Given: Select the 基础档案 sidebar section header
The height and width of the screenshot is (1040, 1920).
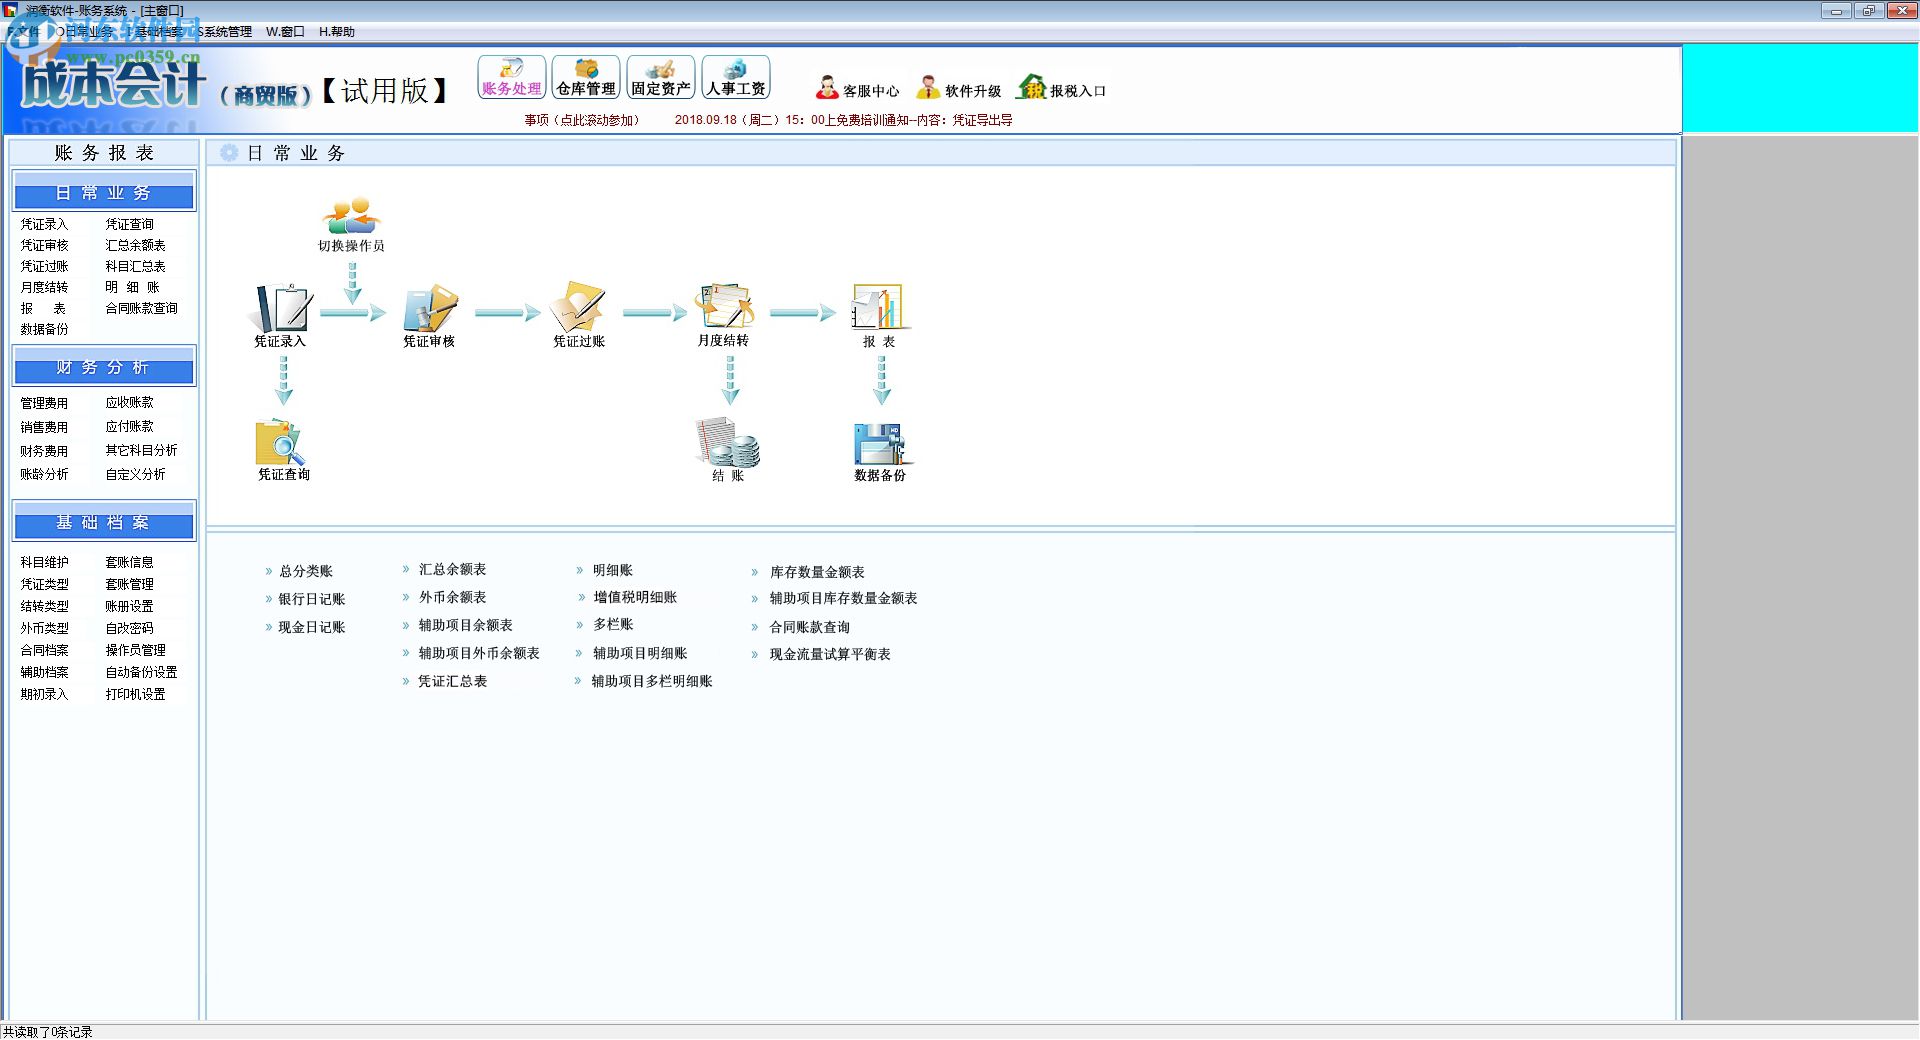Looking at the screenshot, I should click(x=104, y=522).
